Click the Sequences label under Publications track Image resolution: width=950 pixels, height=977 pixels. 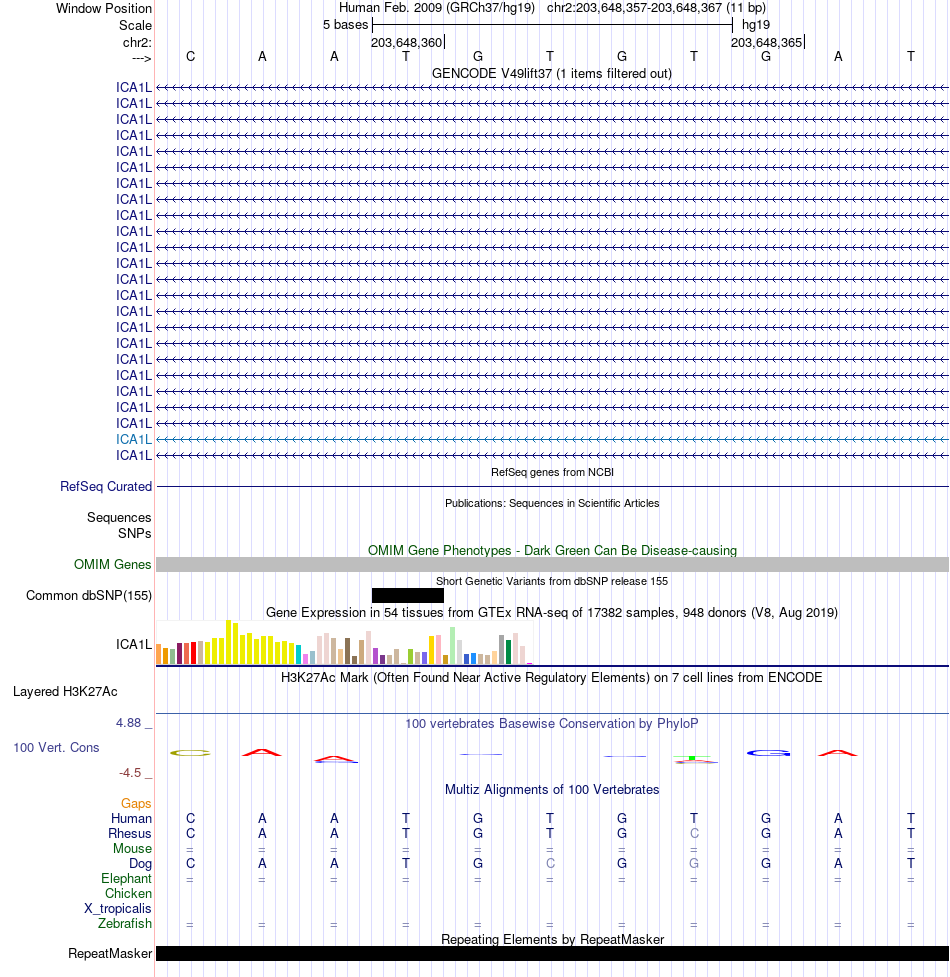tap(119, 518)
